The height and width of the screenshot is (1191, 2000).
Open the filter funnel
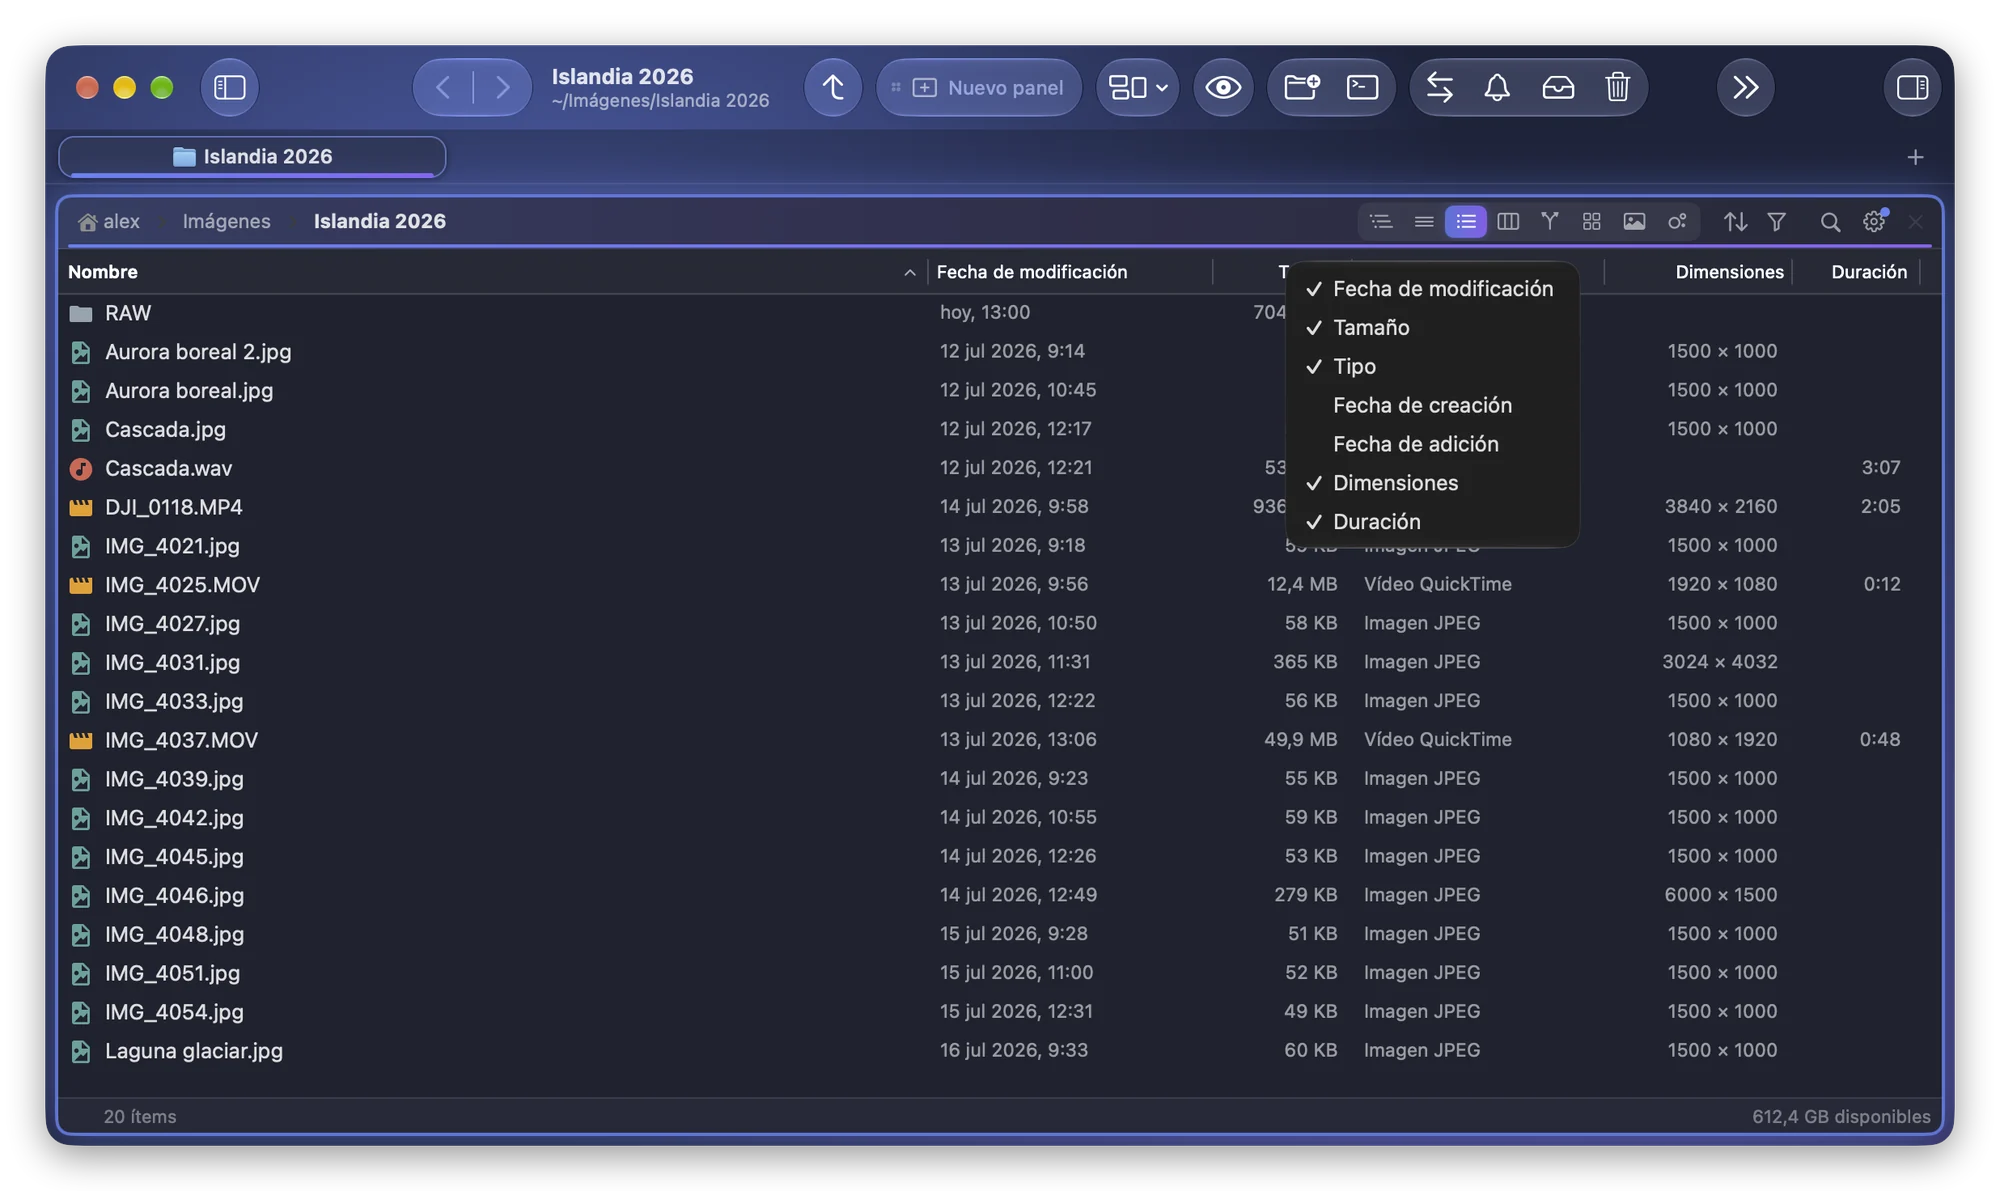(x=1777, y=221)
